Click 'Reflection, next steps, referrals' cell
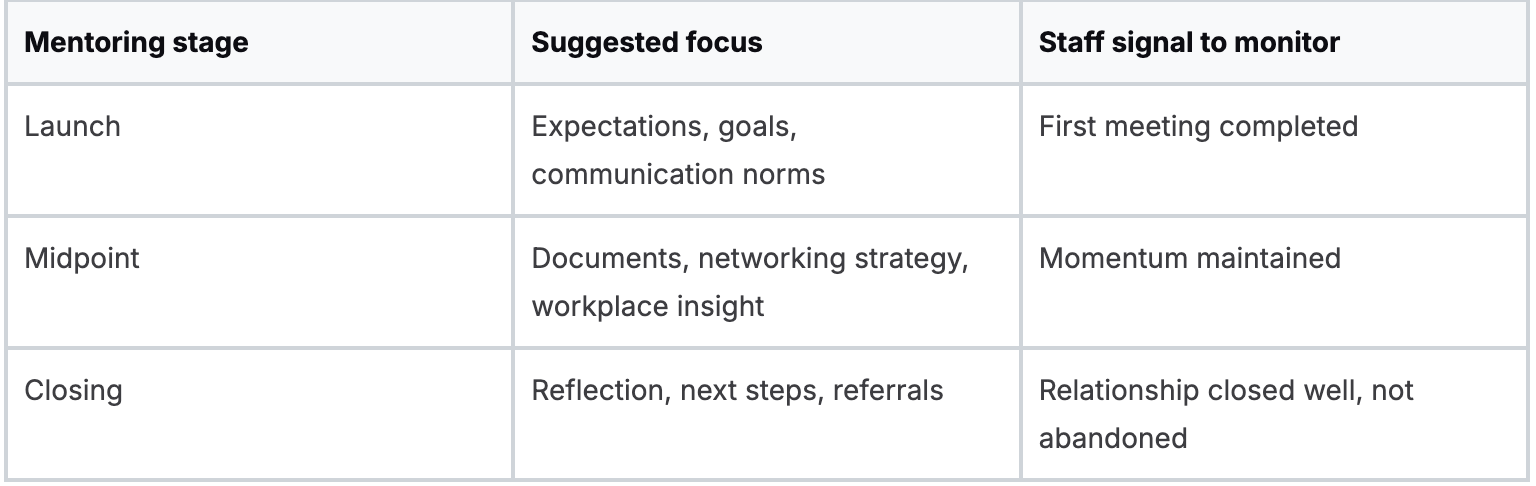 737,389
